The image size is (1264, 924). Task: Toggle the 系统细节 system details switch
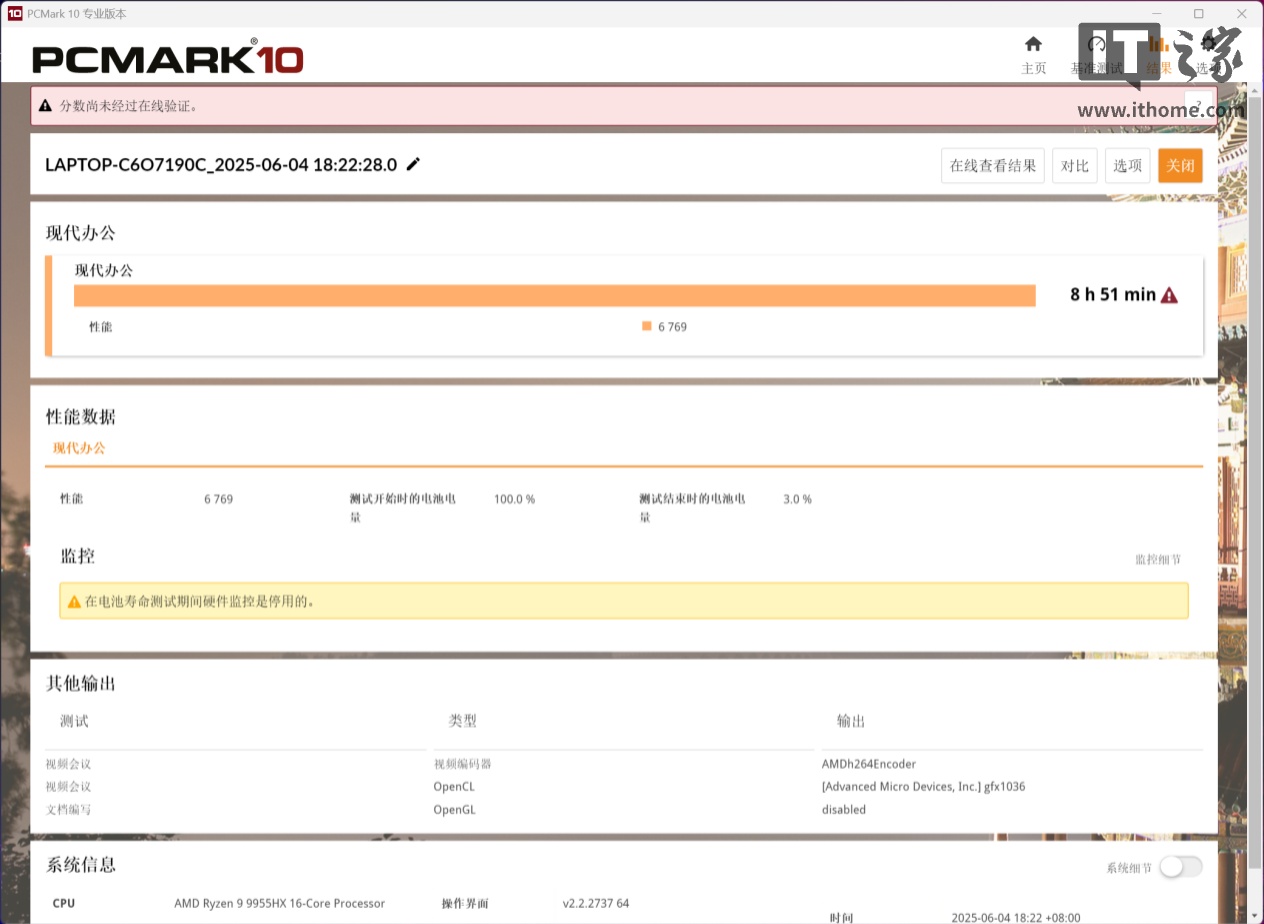point(1180,867)
